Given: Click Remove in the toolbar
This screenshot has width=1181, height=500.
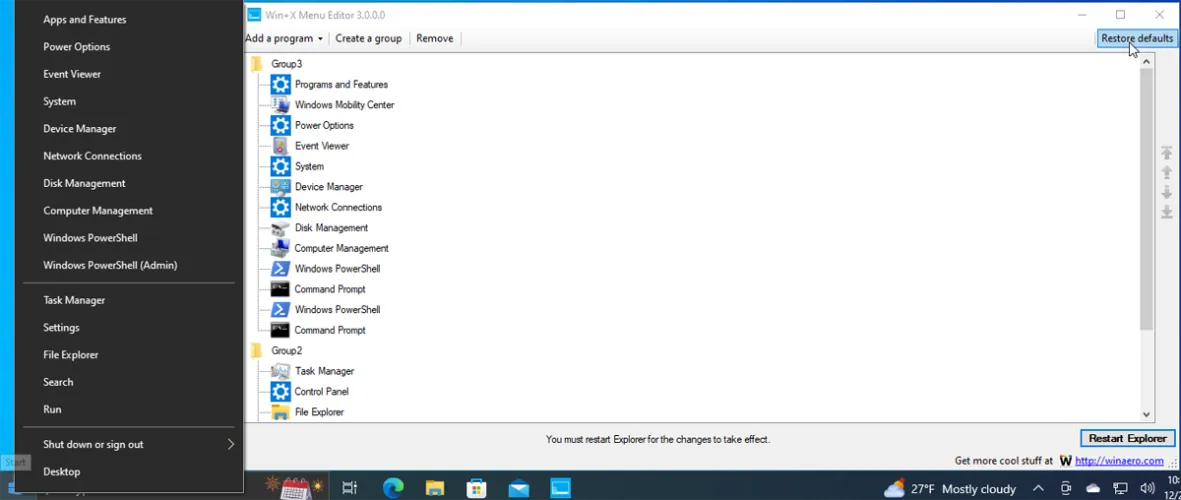Looking at the screenshot, I should (434, 39).
